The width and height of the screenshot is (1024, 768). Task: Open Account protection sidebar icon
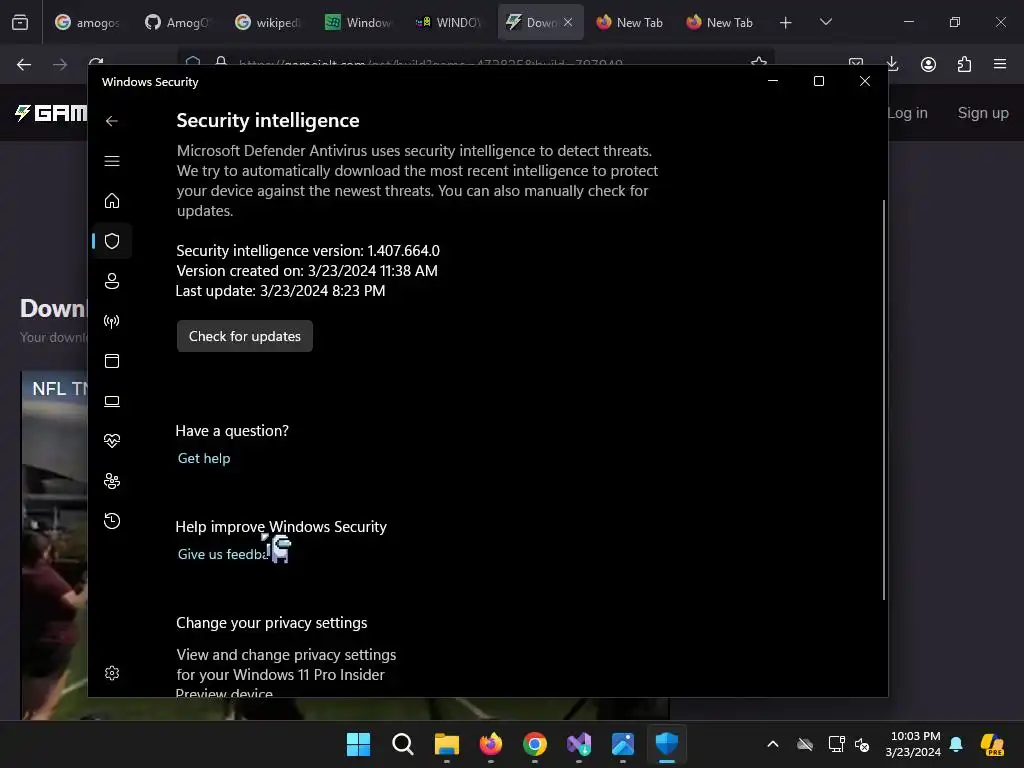(x=112, y=281)
